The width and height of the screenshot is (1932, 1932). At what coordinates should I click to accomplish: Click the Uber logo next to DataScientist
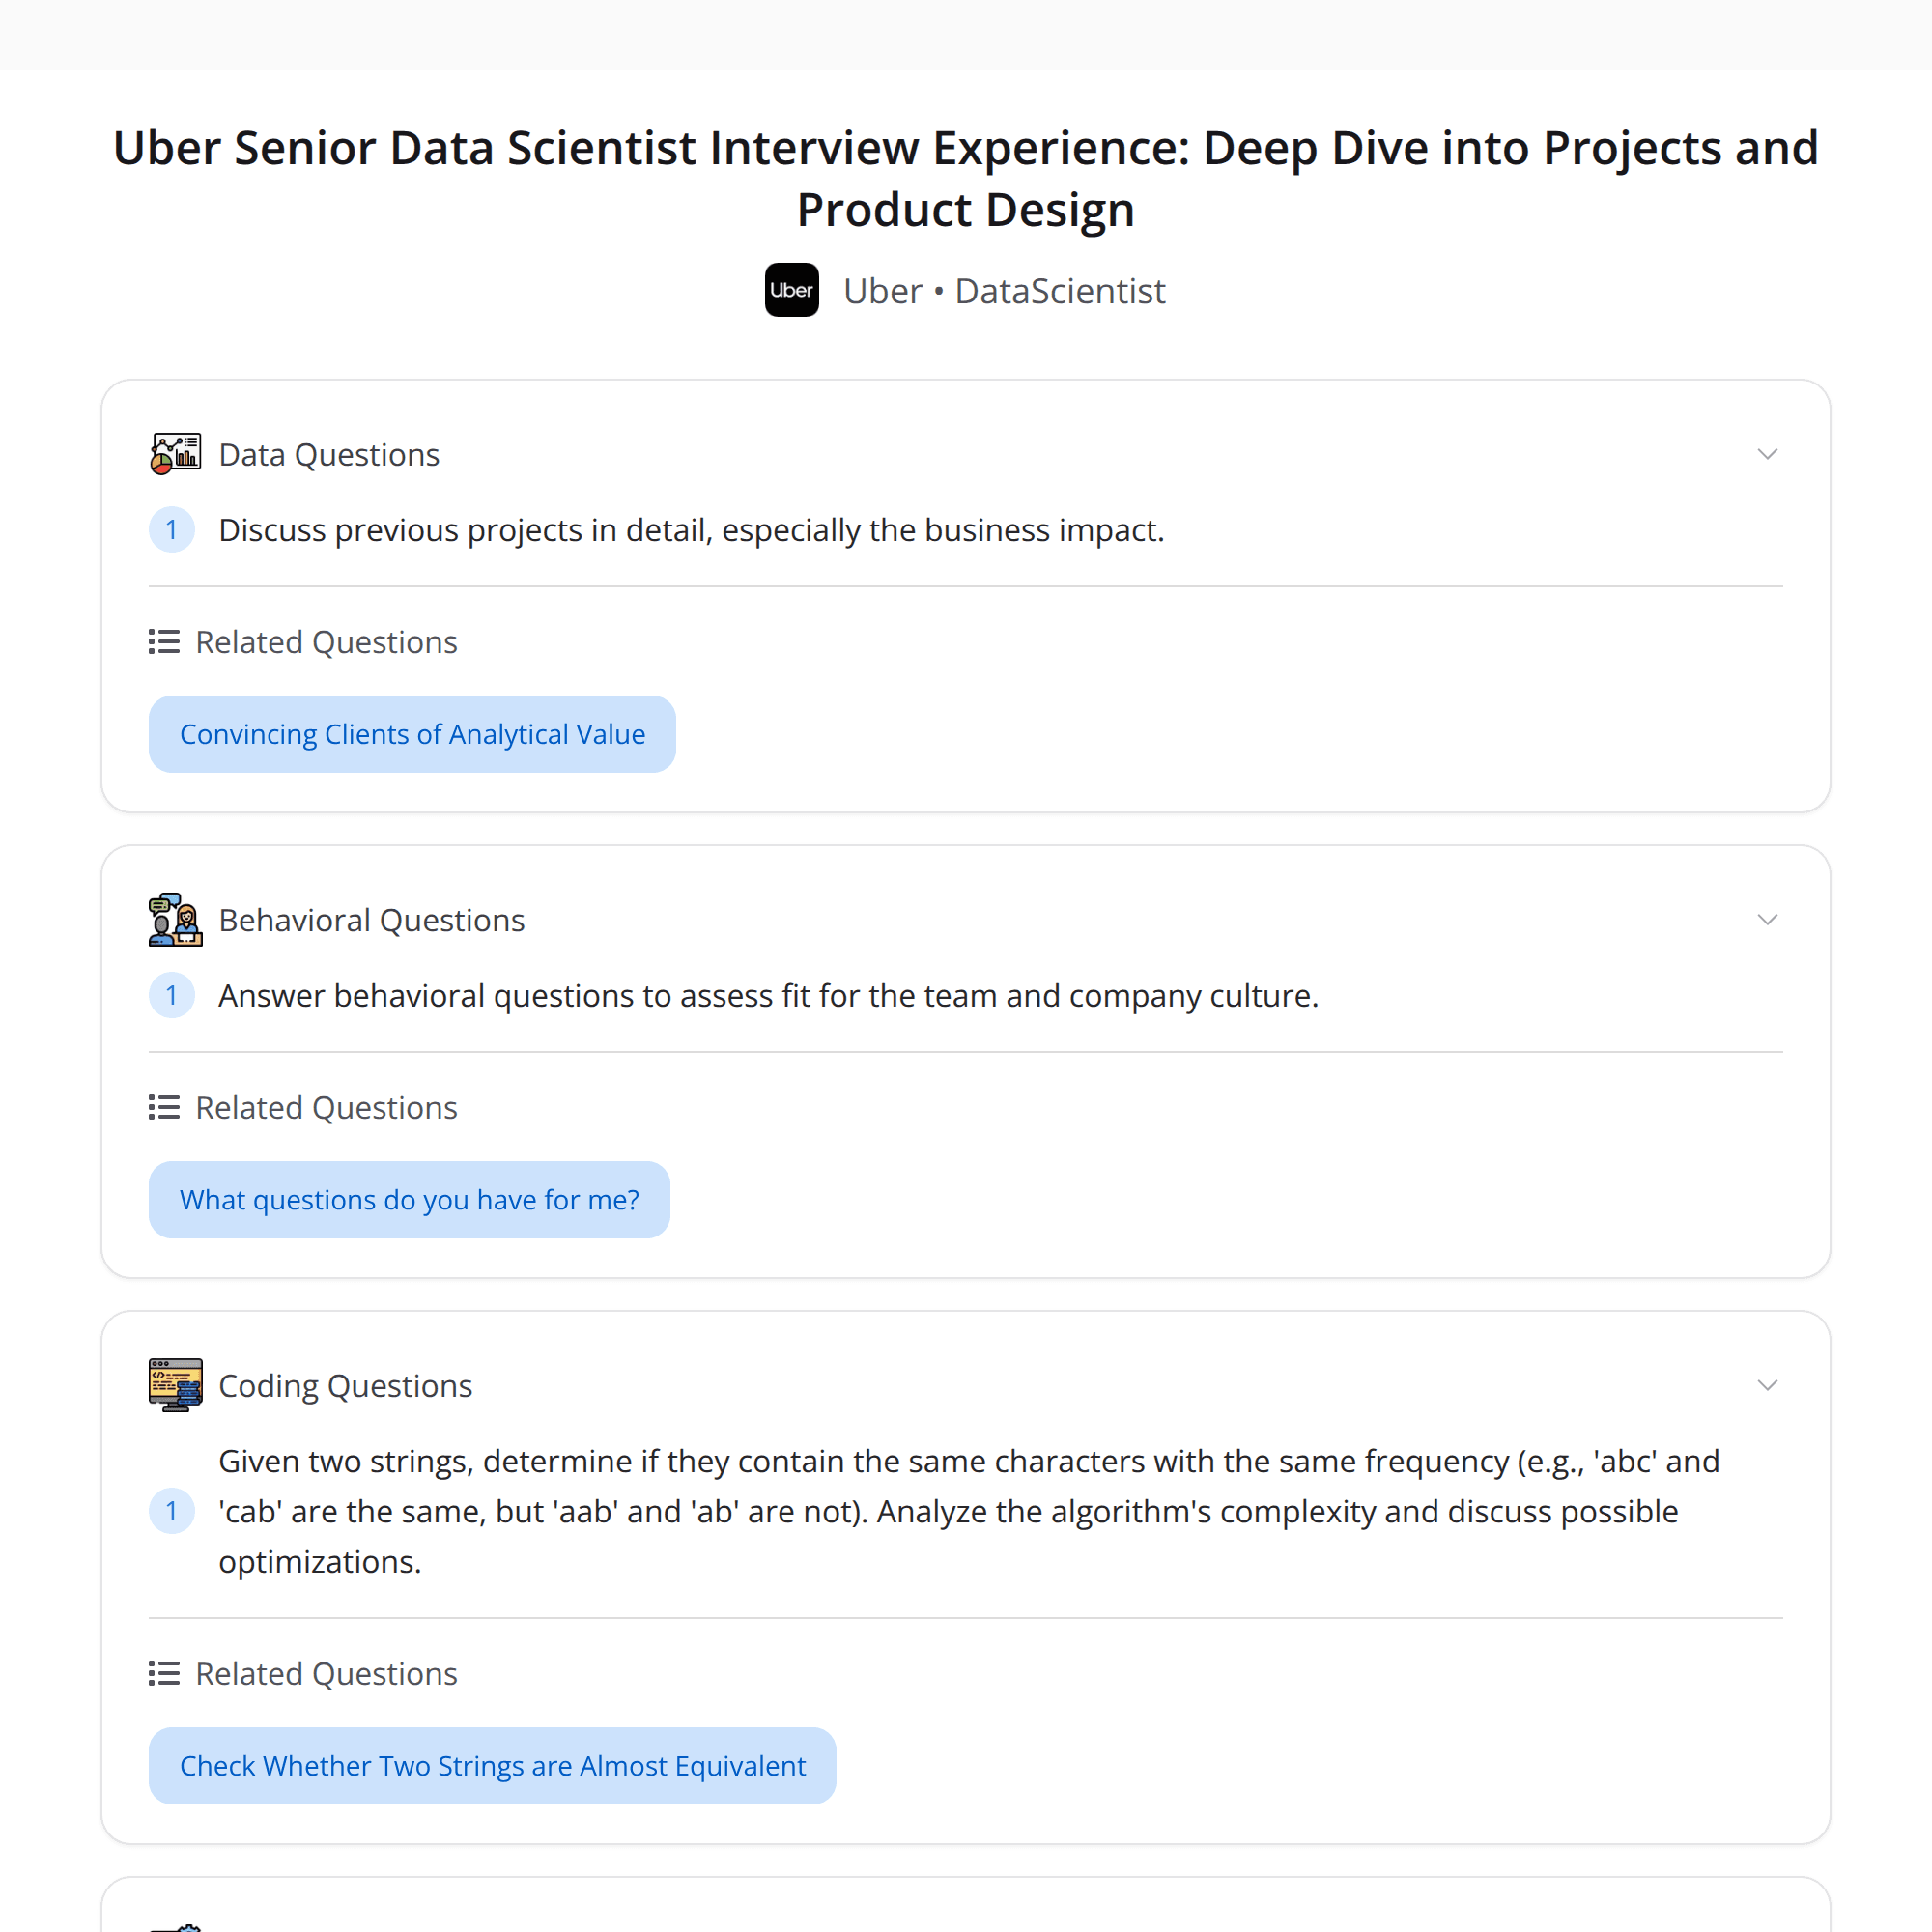point(791,290)
